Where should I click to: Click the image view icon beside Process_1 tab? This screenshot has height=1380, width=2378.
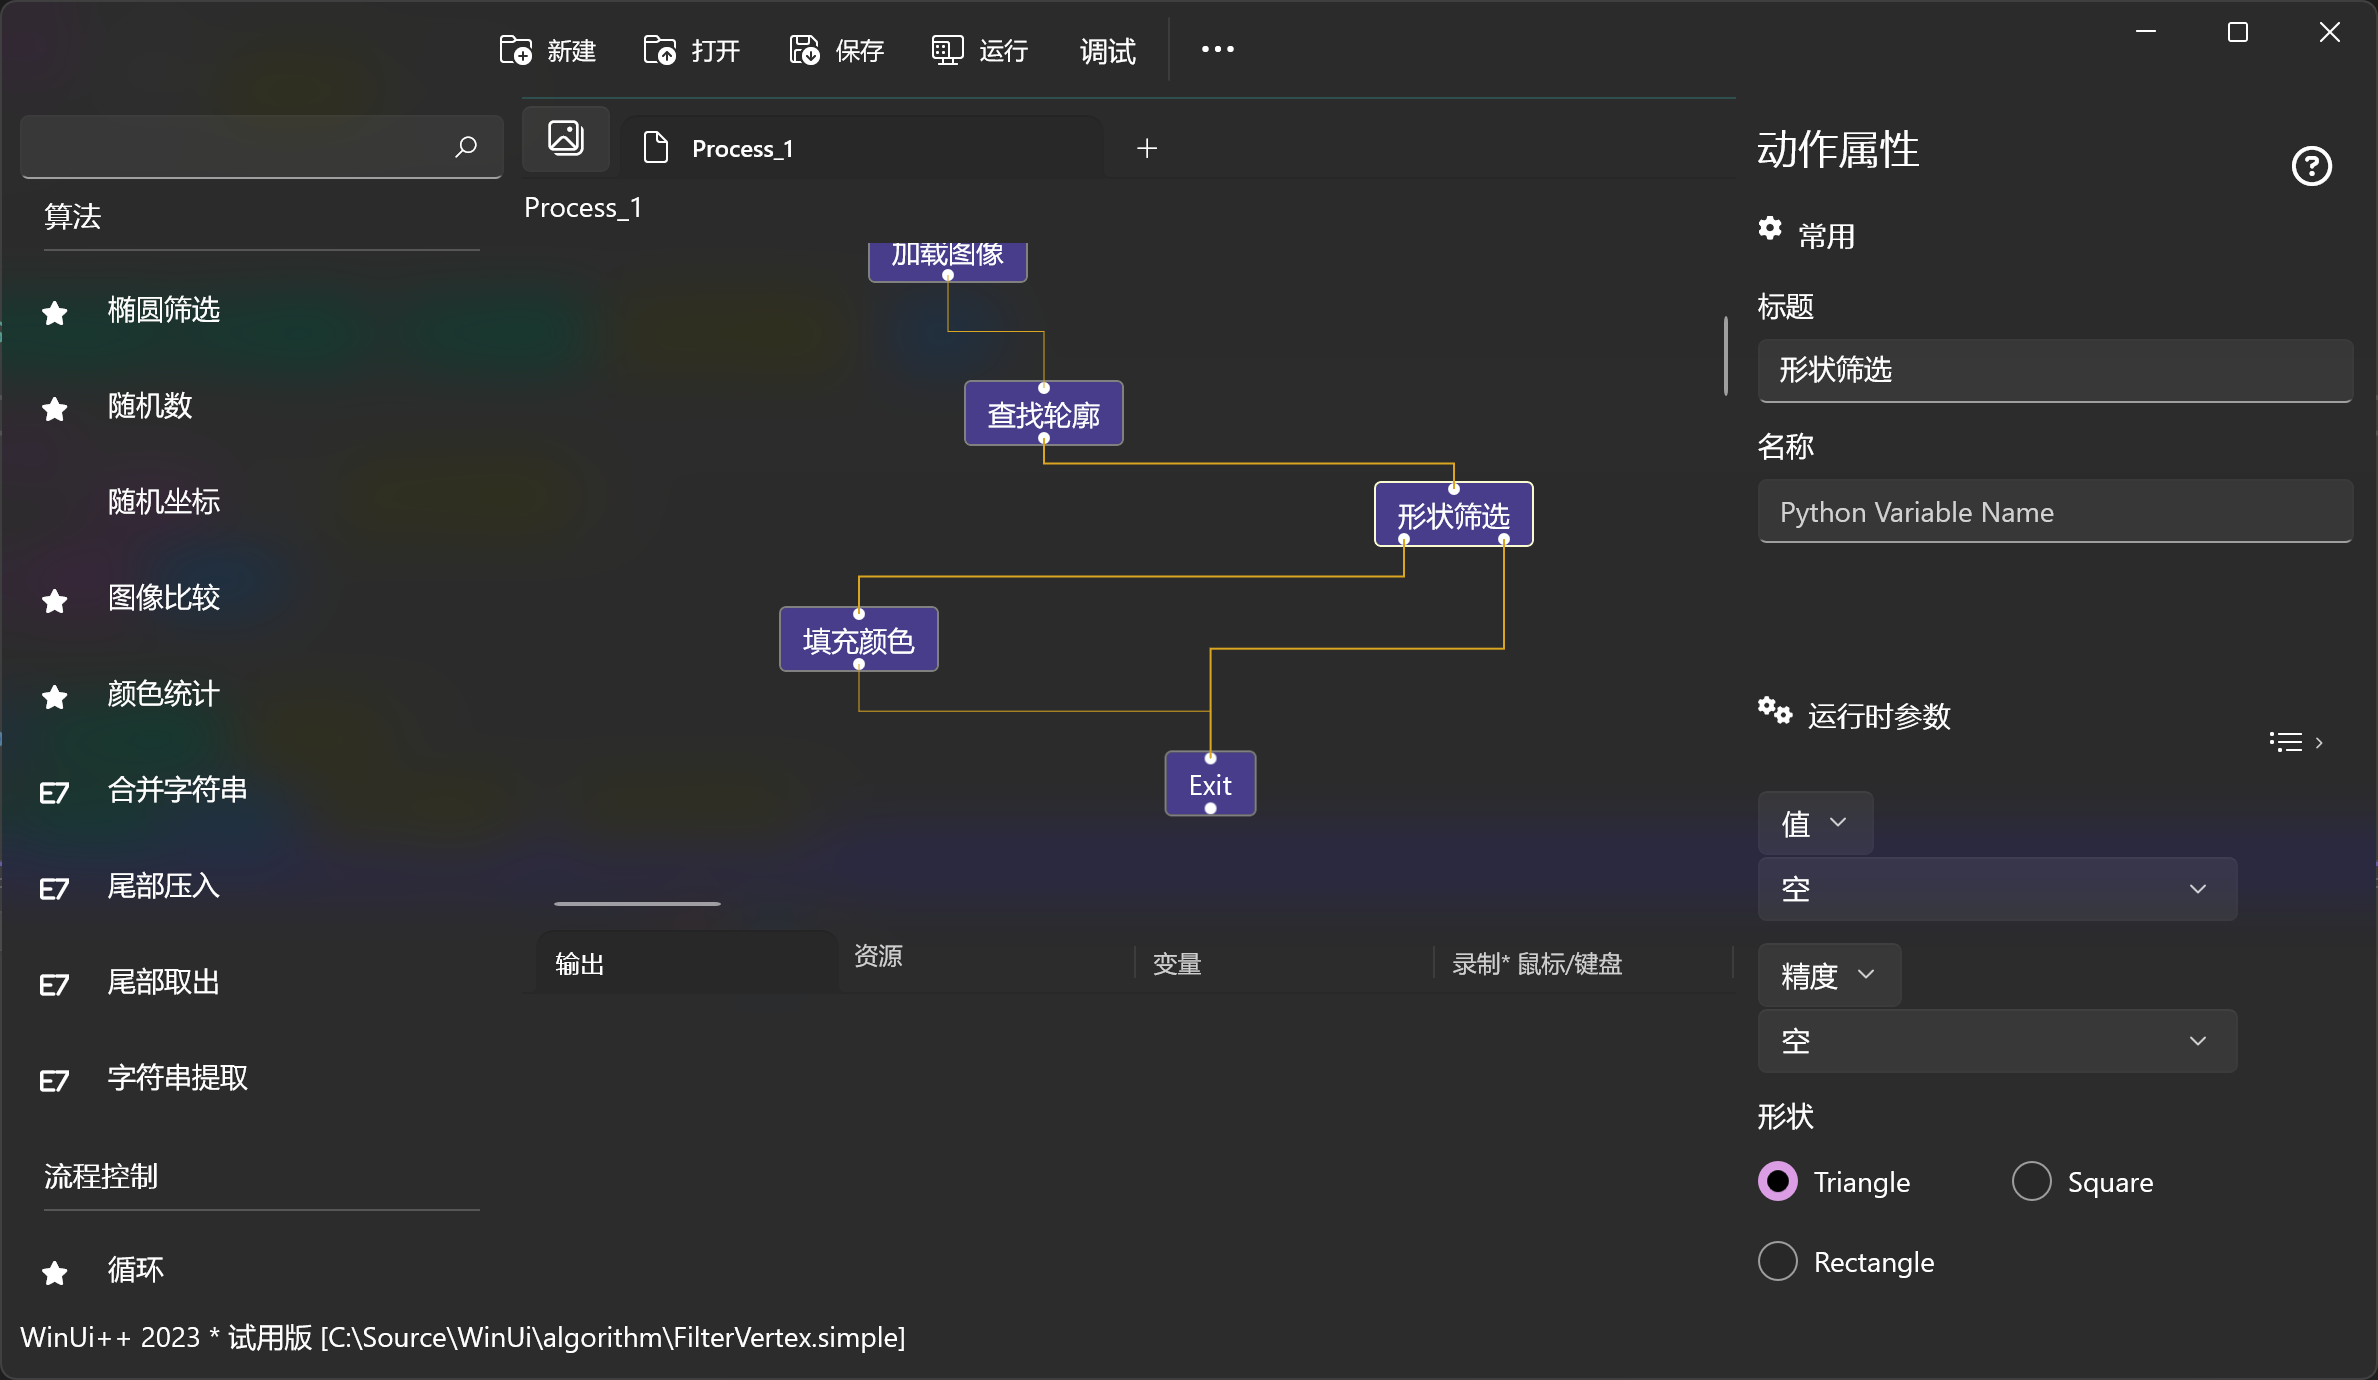coord(566,139)
